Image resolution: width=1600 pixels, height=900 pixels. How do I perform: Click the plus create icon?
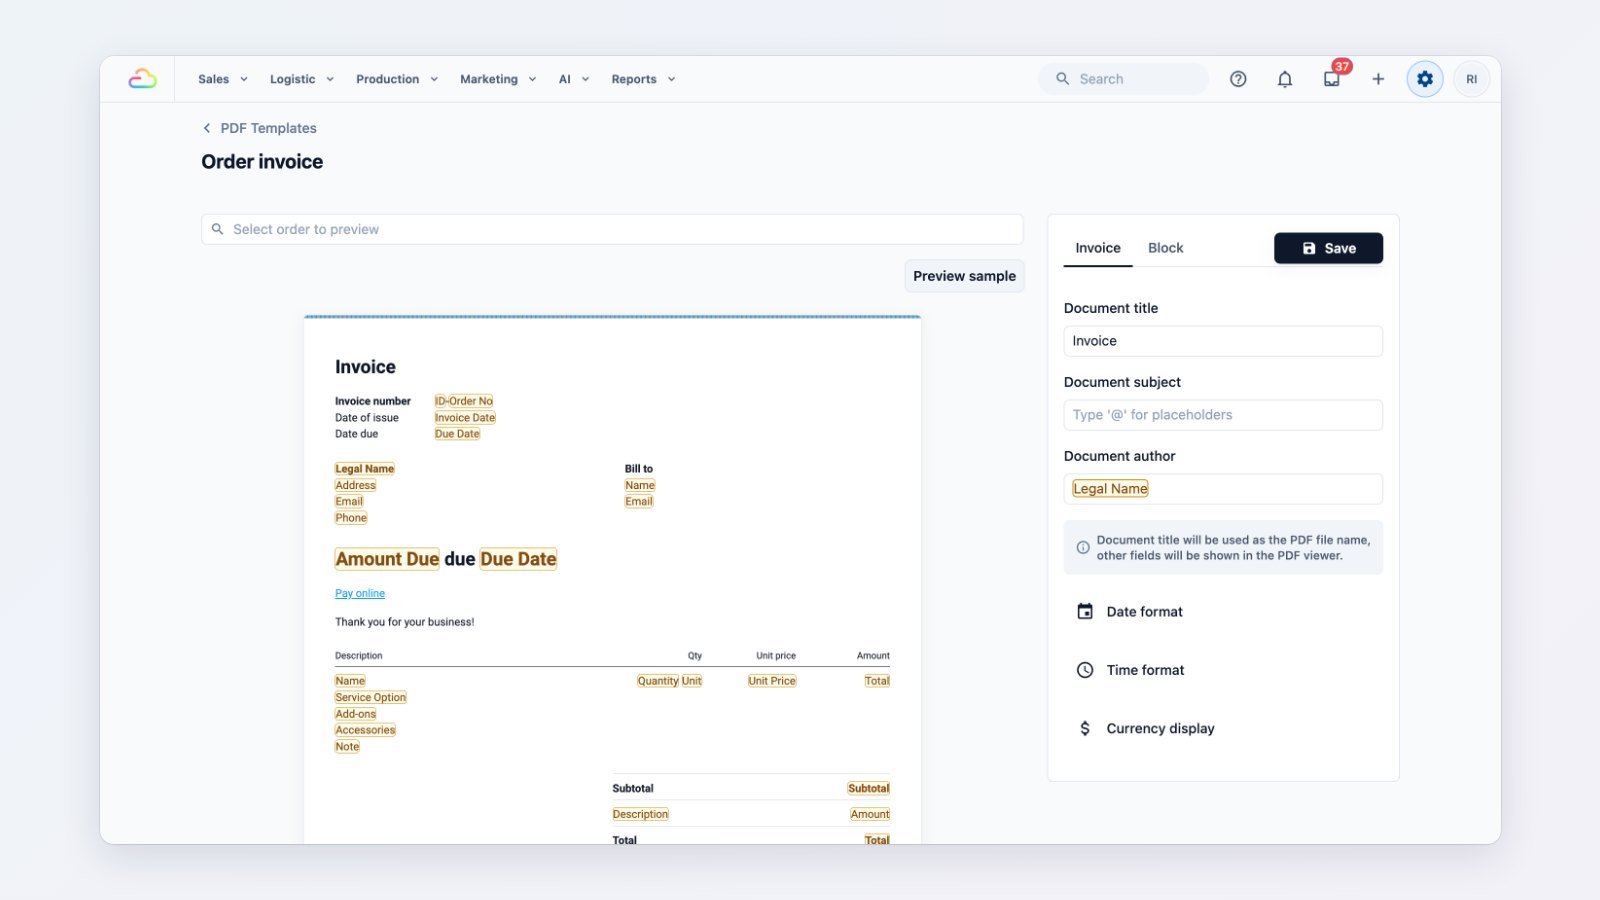point(1378,79)
